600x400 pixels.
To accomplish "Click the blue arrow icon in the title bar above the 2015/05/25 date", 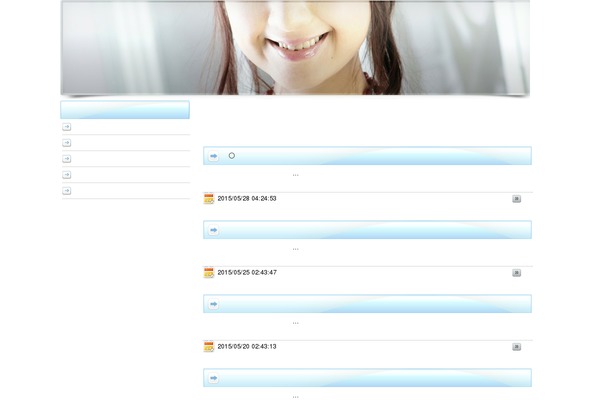I will pos(214,230).
